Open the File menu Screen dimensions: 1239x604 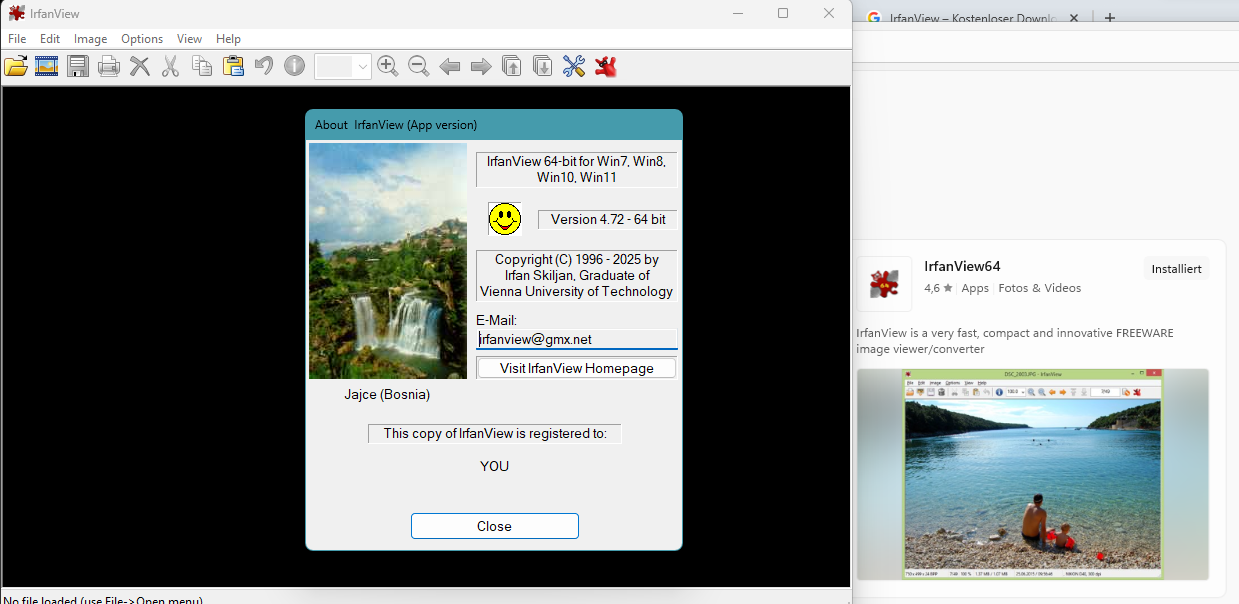(x=17, y=39)
